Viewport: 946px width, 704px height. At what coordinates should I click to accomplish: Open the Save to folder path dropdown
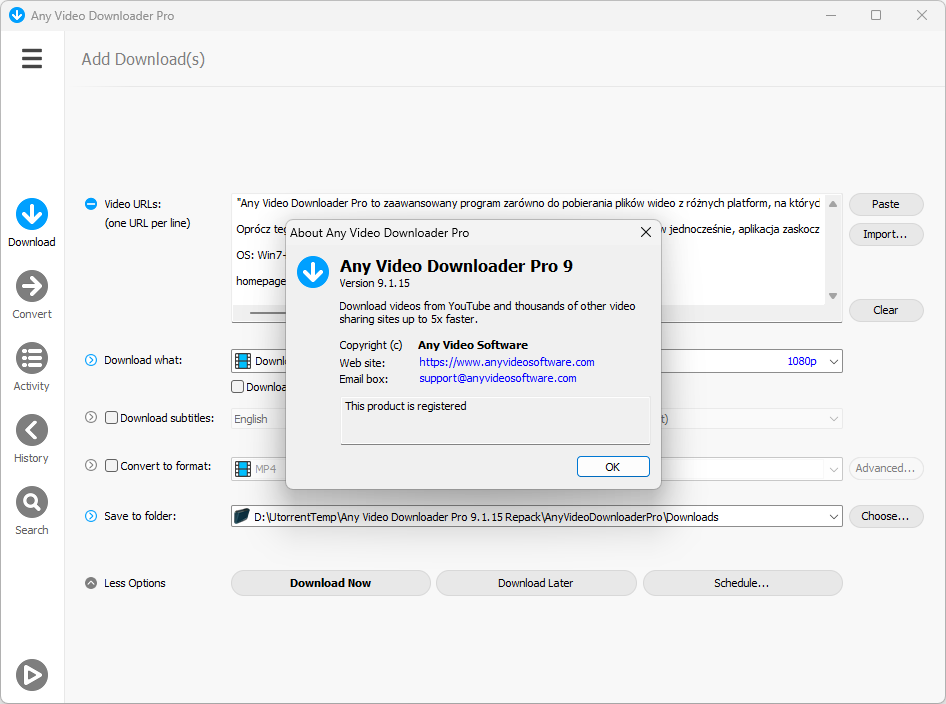pyautogui.click(x=833, y=517)
